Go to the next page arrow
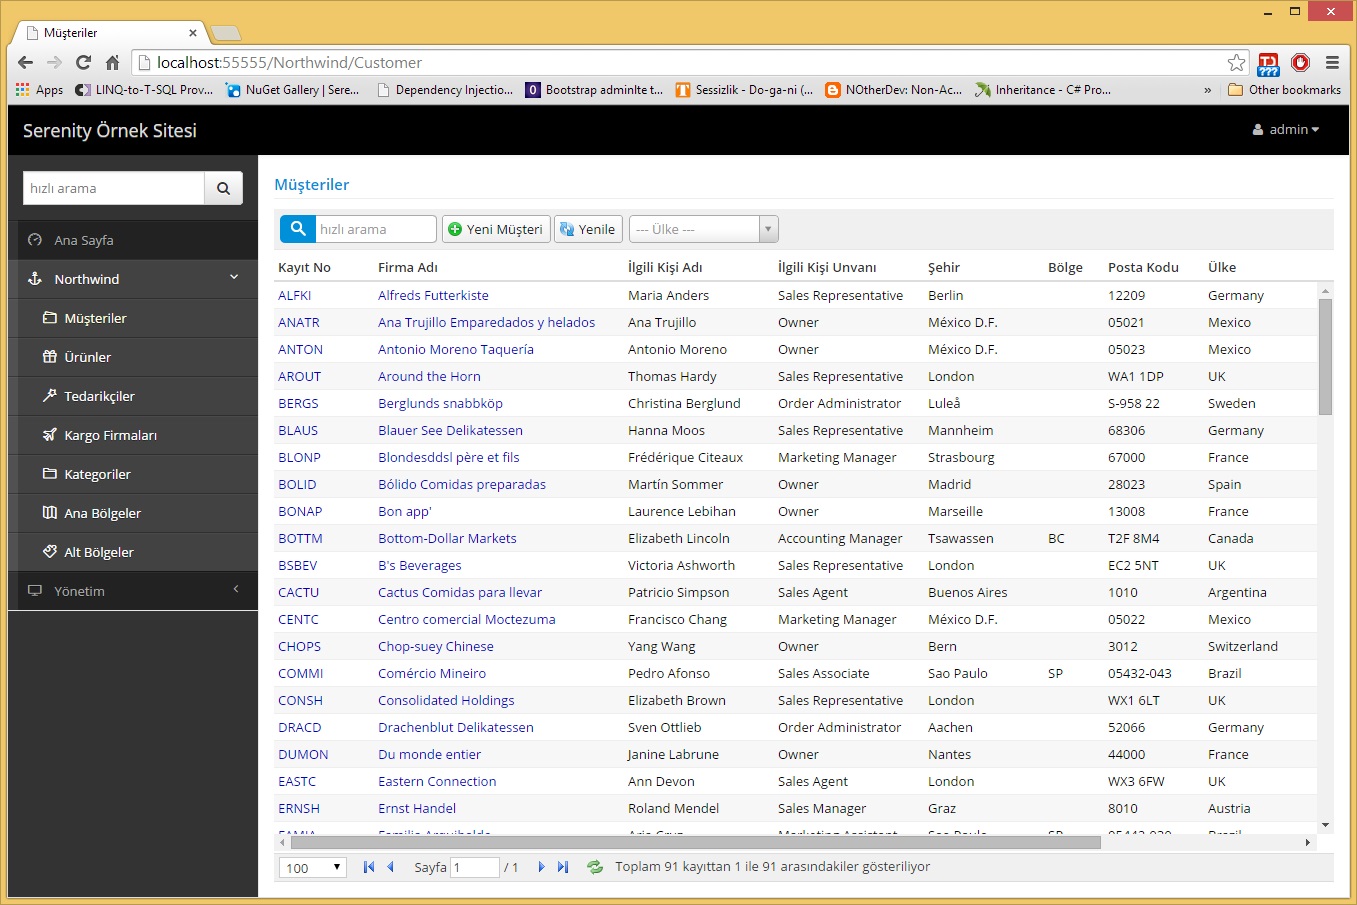The width and height of the screenshot is (1357, 905). 541,867
